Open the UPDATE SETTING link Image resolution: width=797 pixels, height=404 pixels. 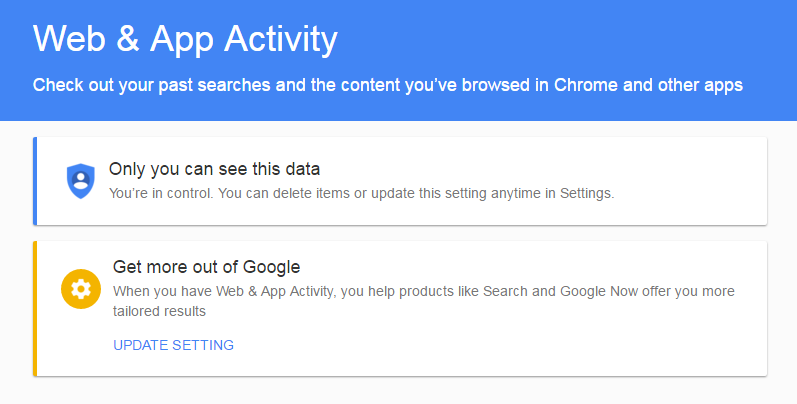tap(173, 345)
